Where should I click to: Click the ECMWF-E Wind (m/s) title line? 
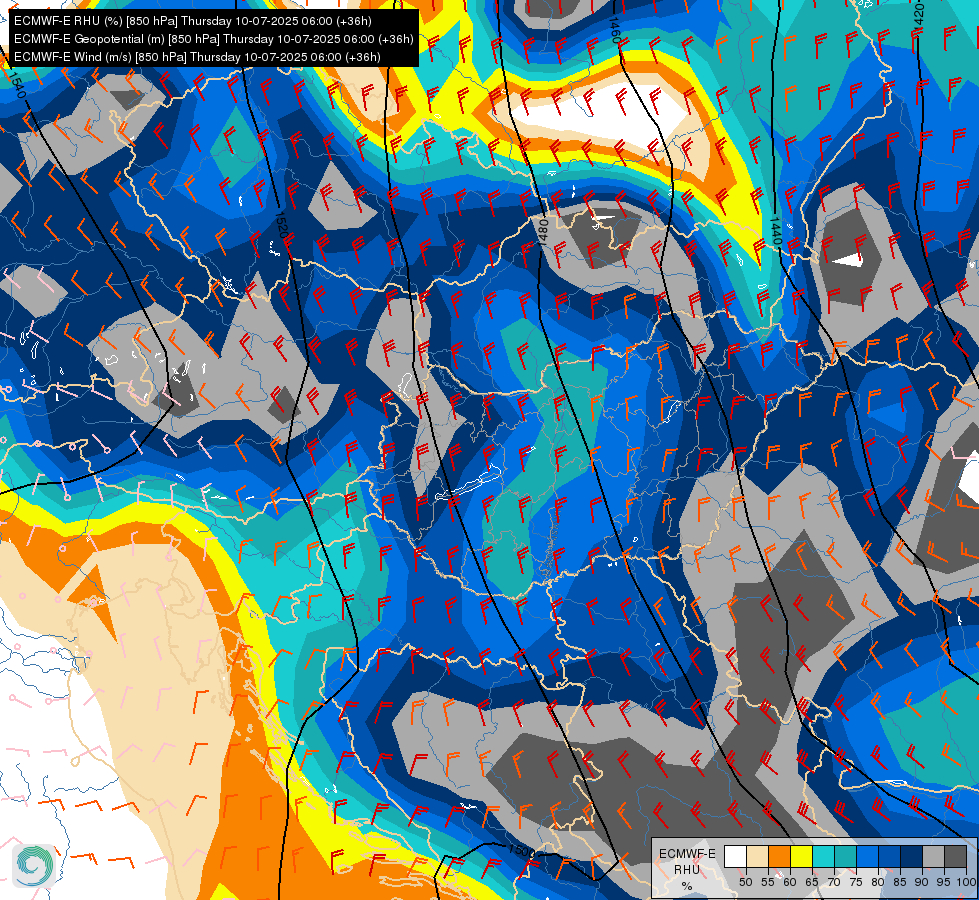(x=197, y=57)
